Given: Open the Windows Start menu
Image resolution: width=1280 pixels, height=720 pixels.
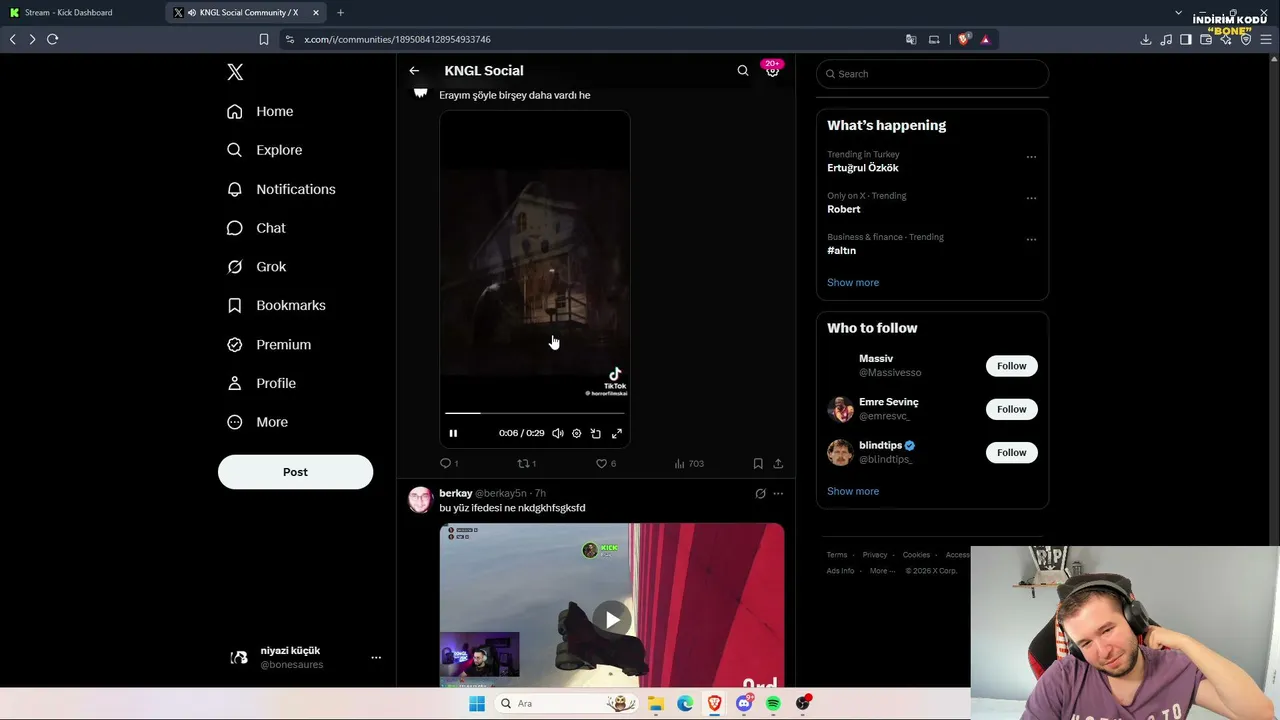Looking at the screenshot, I should pyautogui.click(x=476, y=703).
